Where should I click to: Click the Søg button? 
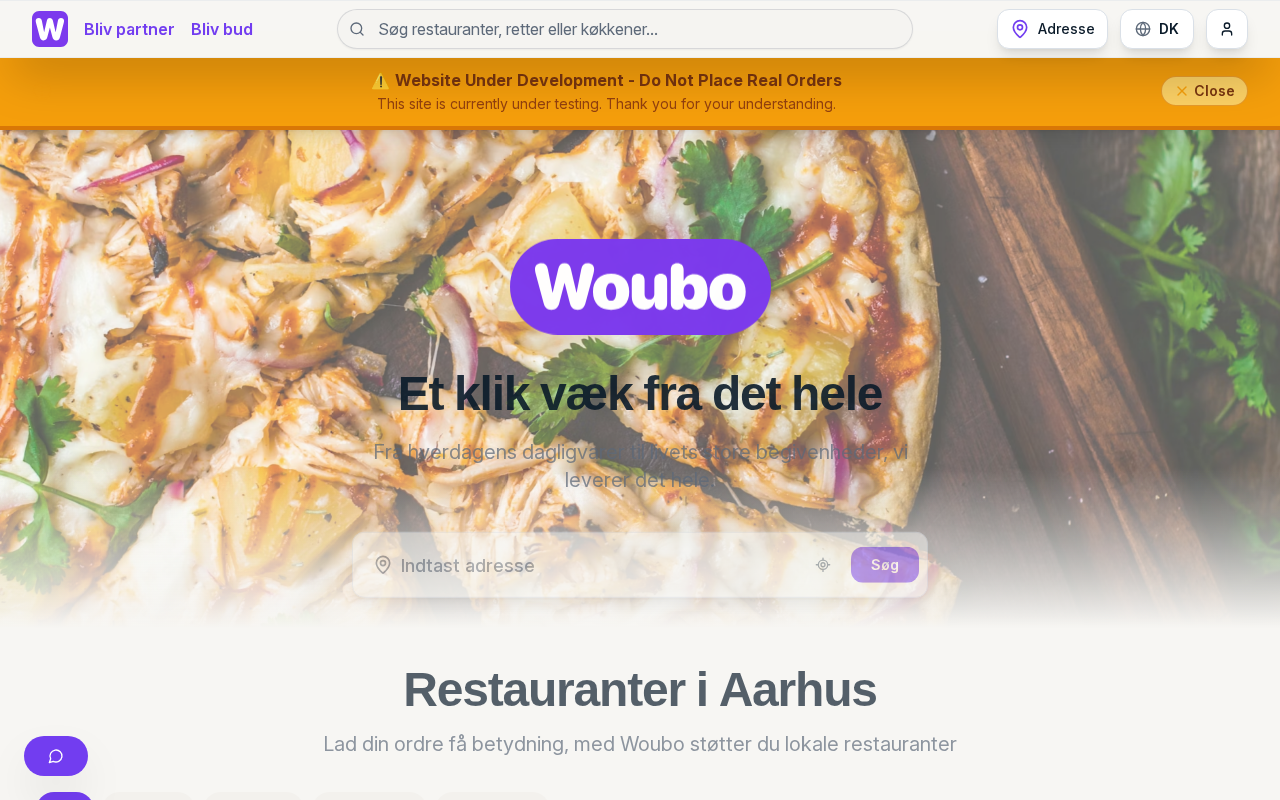tap(885, 565)
